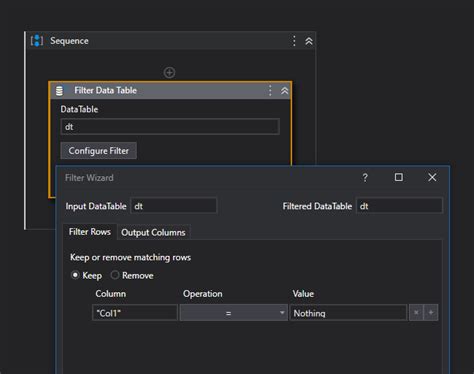Click the DataTable input field in the activity

(170, 127)
